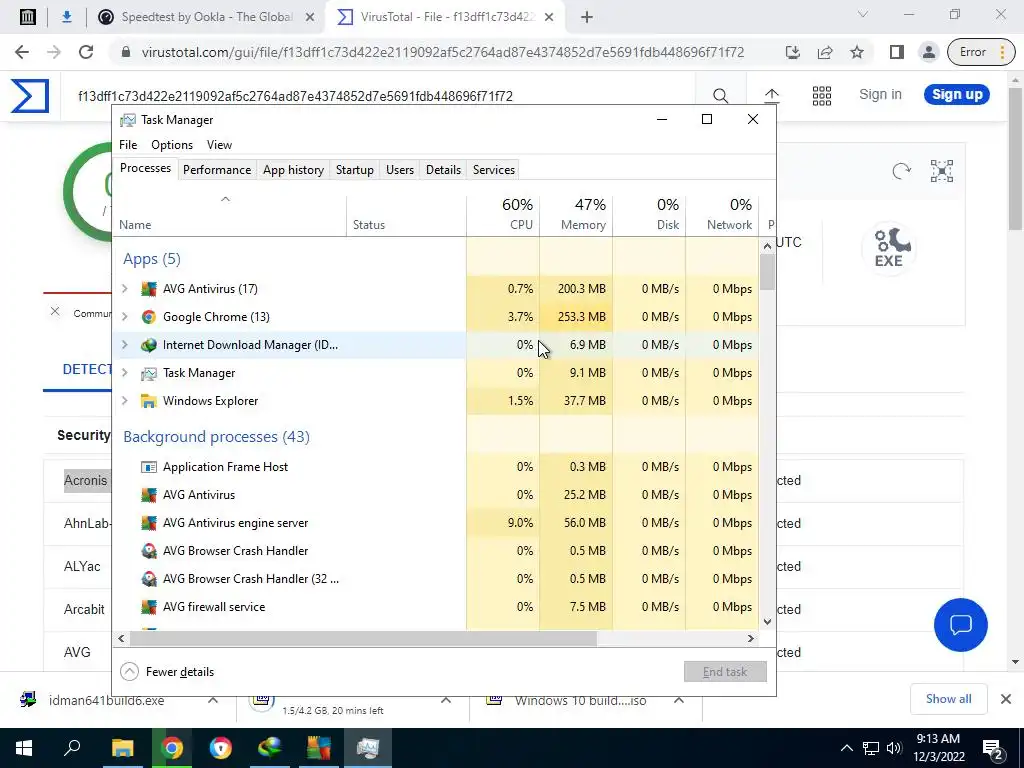
Task: Click the Google Chrome process icon
Action: point(149,317)
